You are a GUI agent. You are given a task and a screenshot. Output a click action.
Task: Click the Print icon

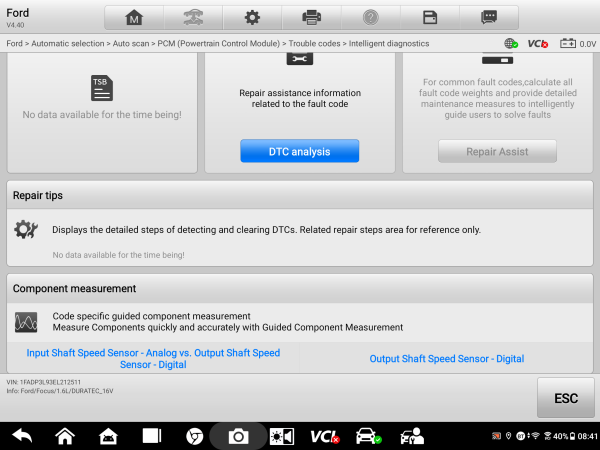(311, 18)
